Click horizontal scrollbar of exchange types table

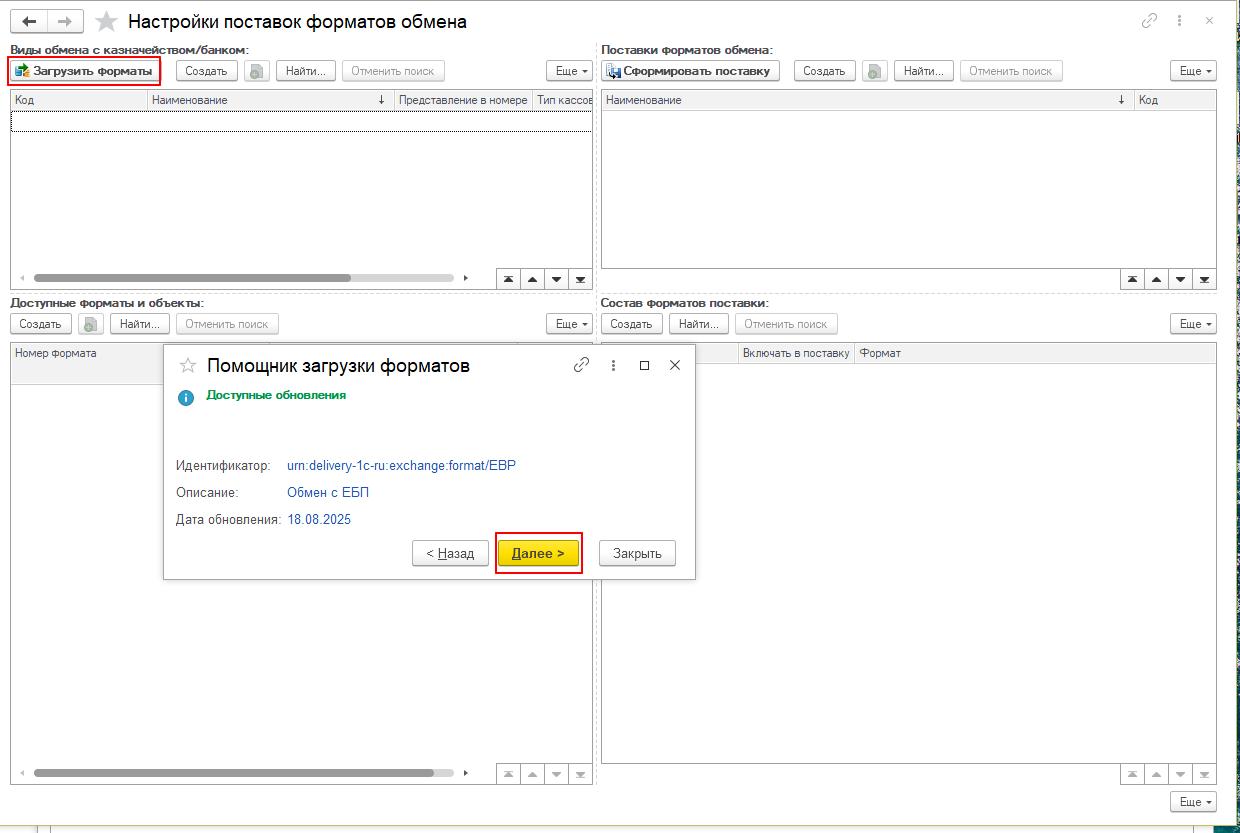point(192,278)
